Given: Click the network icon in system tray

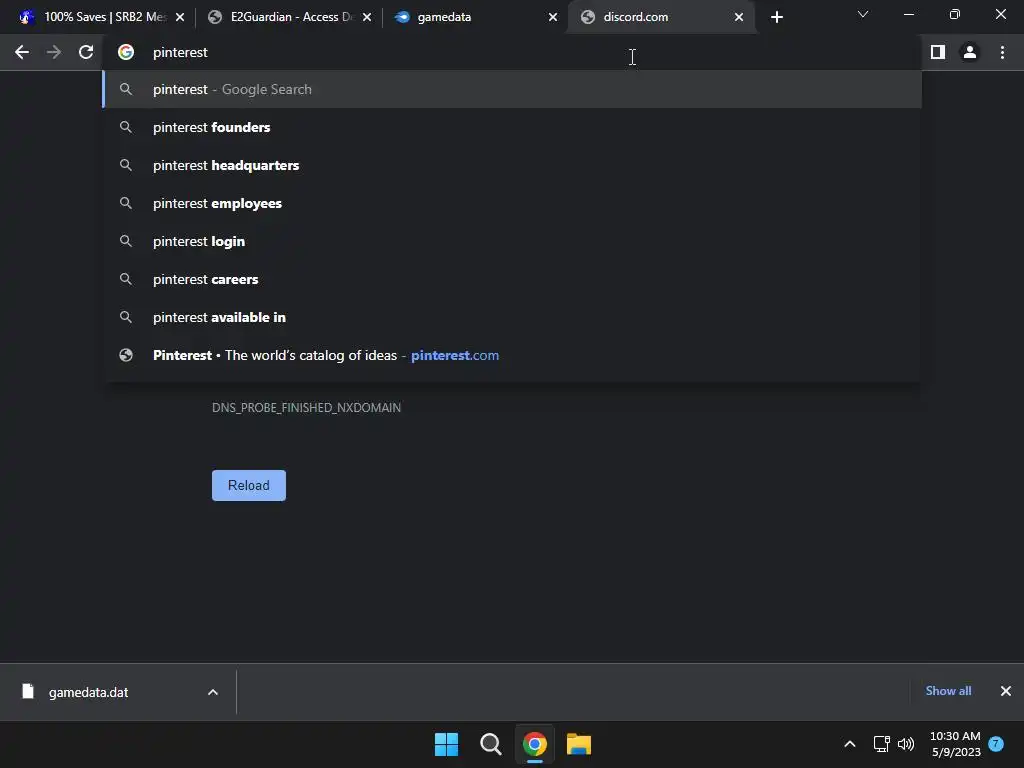Looking at the screenshot, I should tap(882, 744).
